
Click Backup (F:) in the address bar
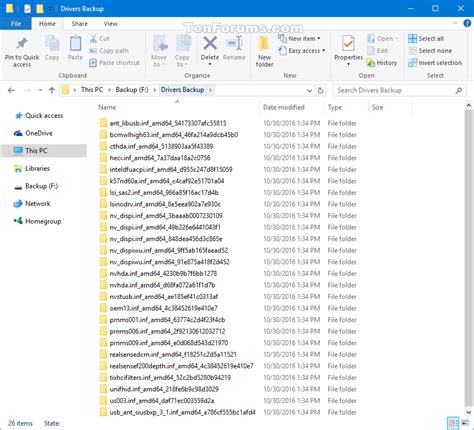click(x=132, y=90)
